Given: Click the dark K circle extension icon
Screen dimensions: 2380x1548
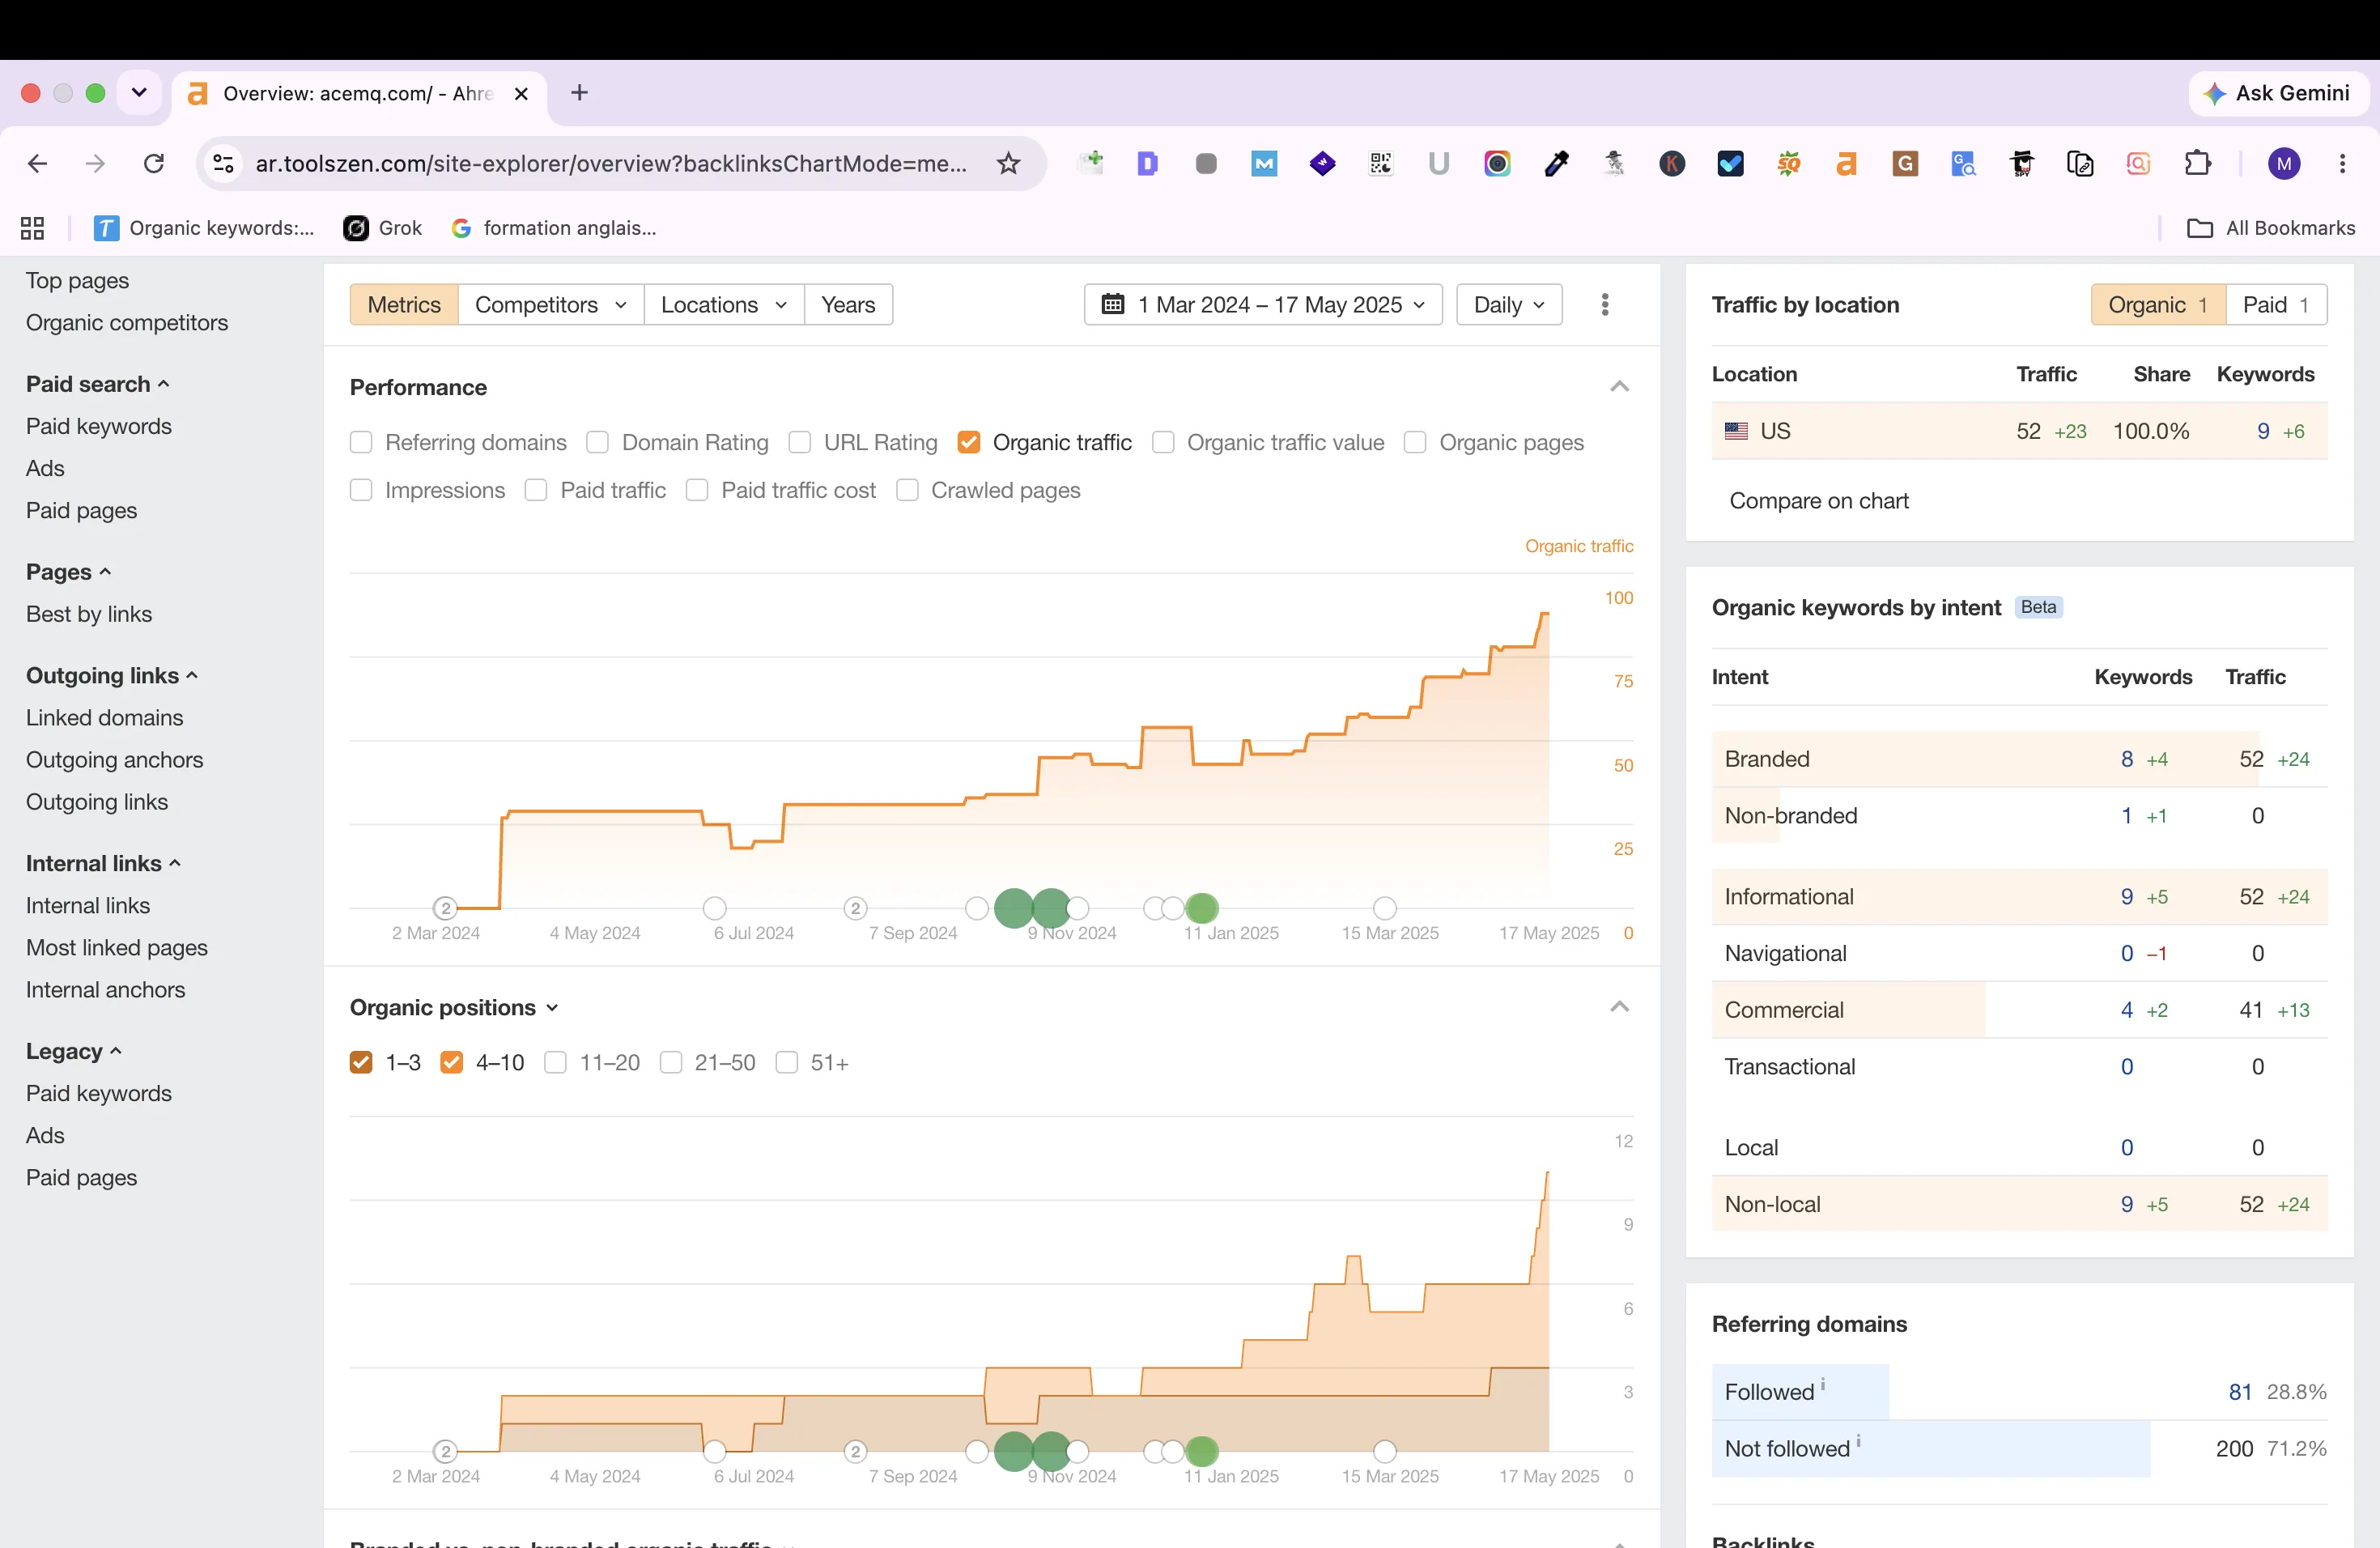Looking at the screenshot, I should coord(1672,163).
